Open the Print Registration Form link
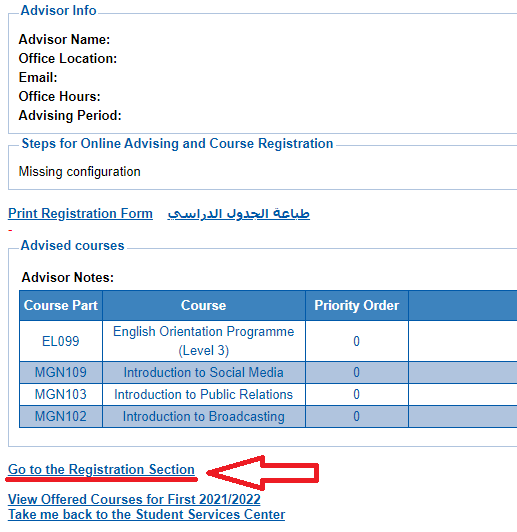517x532 pixels. 80,213
